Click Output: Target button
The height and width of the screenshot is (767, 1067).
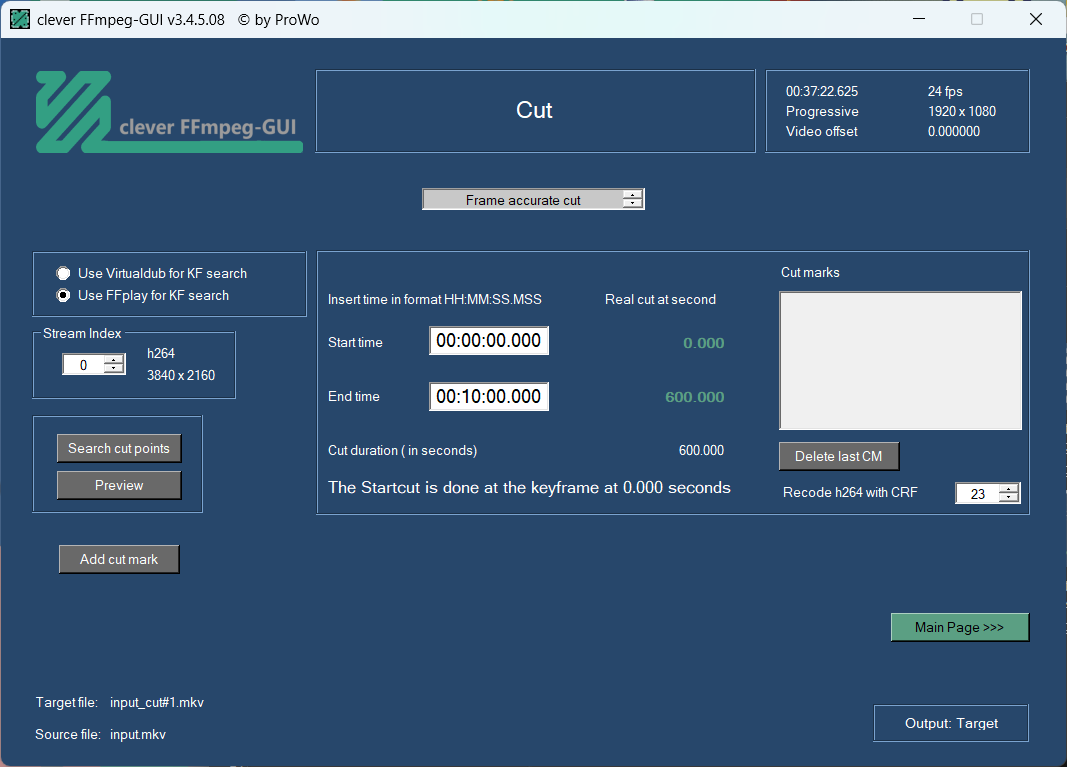[x=951, y=723]
